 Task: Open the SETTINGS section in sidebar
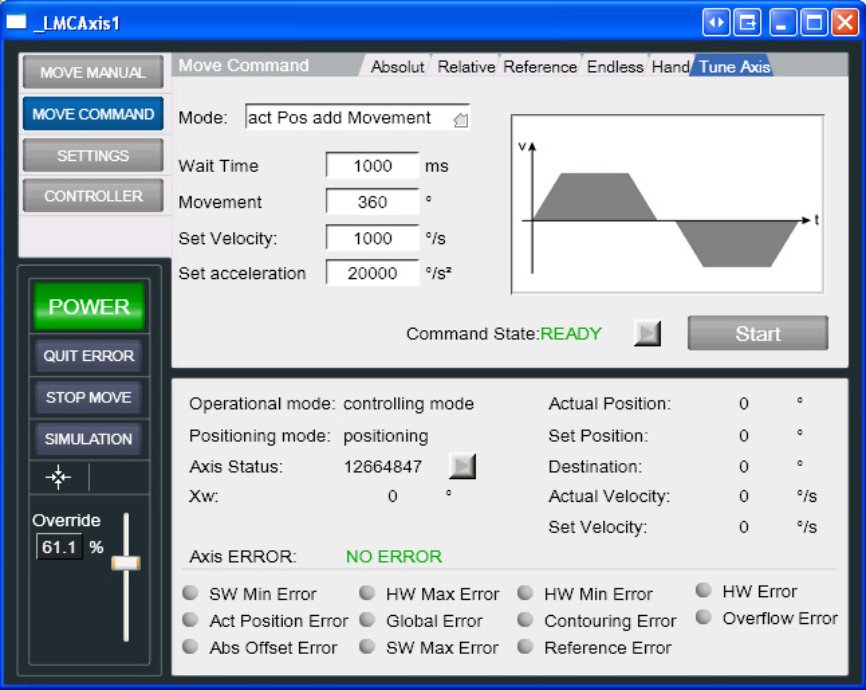click(x=93, y=155)
